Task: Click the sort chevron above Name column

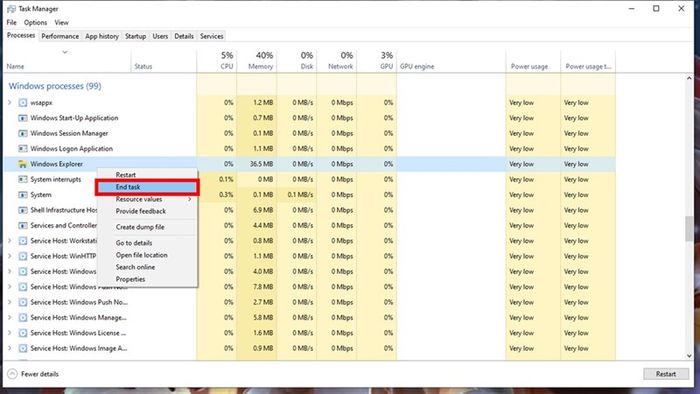Action: (x=65, y=52)
